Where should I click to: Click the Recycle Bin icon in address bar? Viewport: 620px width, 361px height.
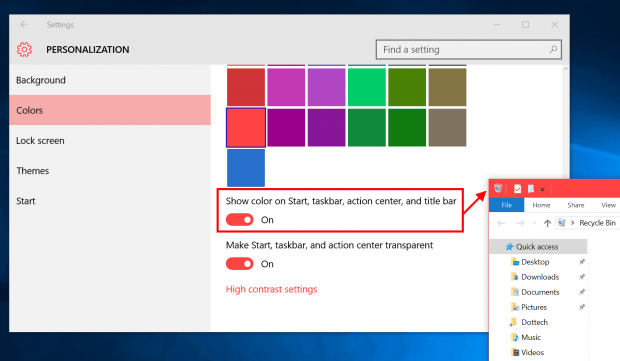point(561,223)
